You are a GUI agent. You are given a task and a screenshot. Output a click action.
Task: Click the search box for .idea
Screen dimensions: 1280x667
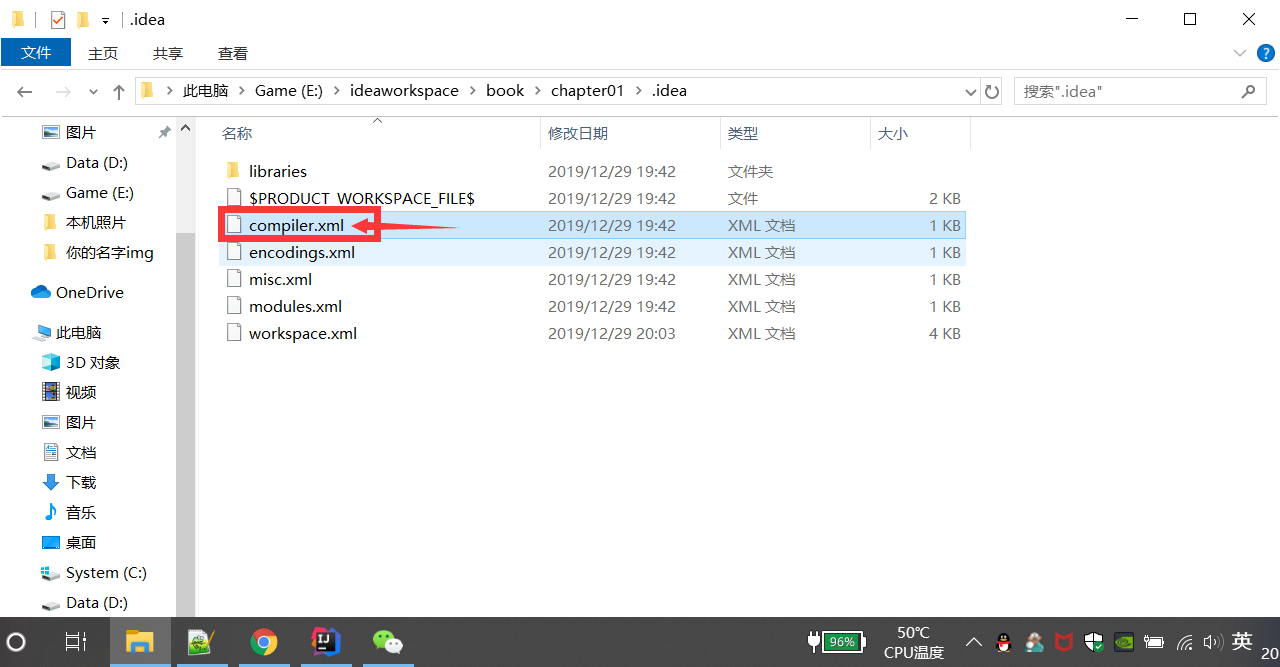[1120, 91]
